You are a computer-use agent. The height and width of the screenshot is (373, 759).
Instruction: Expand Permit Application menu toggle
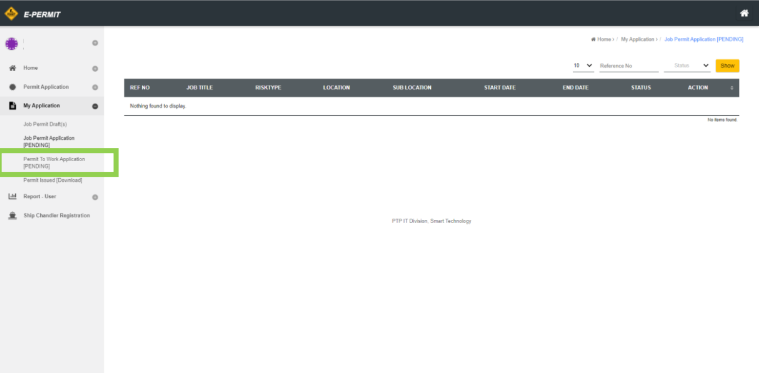[95, 88]
